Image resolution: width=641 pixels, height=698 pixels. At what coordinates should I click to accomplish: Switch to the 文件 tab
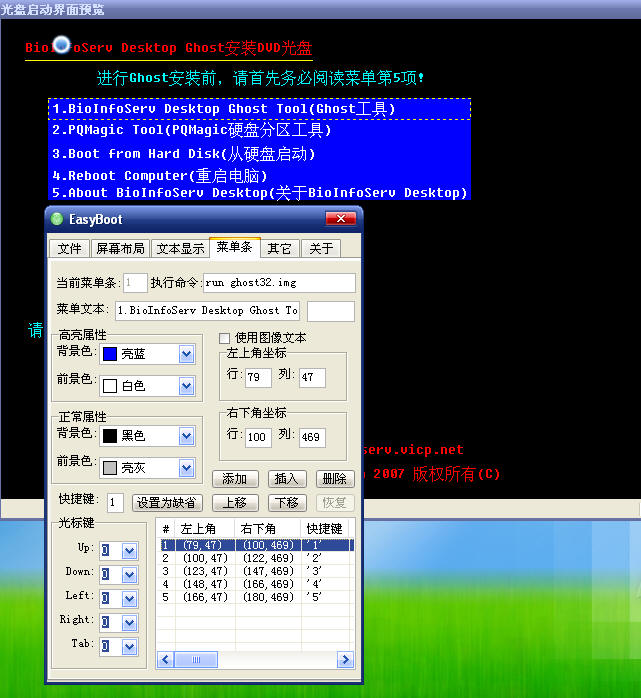pos(69,248)
